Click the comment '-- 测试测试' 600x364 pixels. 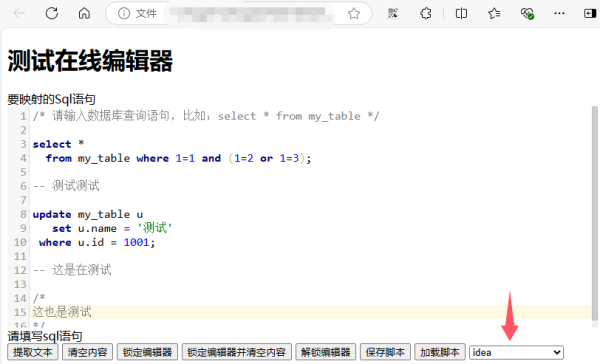pos(66,186)
